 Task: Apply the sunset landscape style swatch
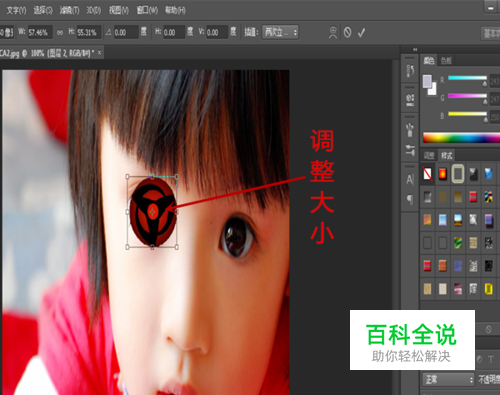pyautogui.click(x=458, y=220)
